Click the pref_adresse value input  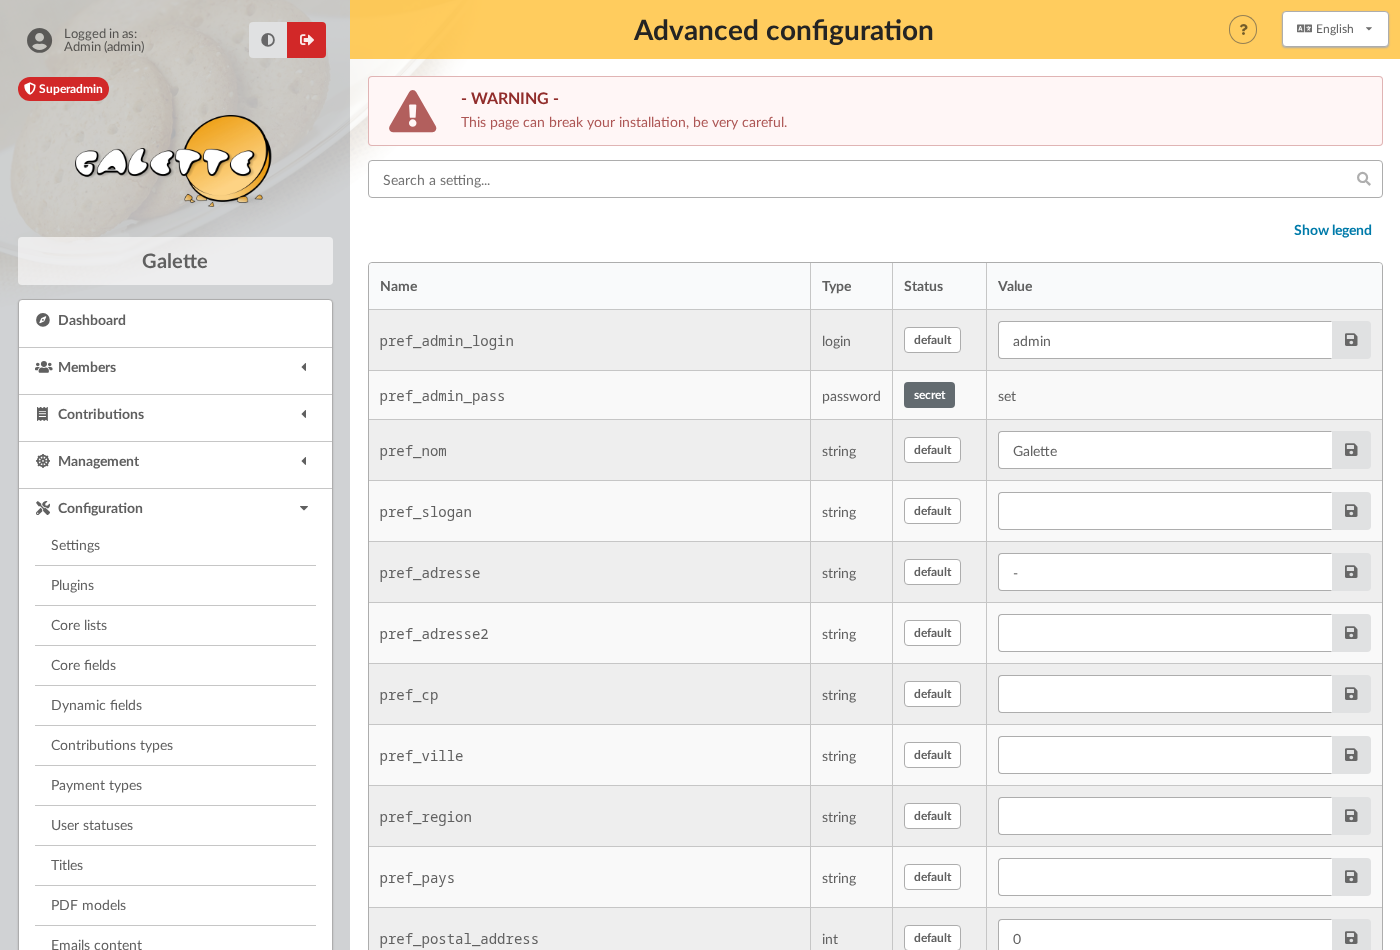tap(1165, 572)
